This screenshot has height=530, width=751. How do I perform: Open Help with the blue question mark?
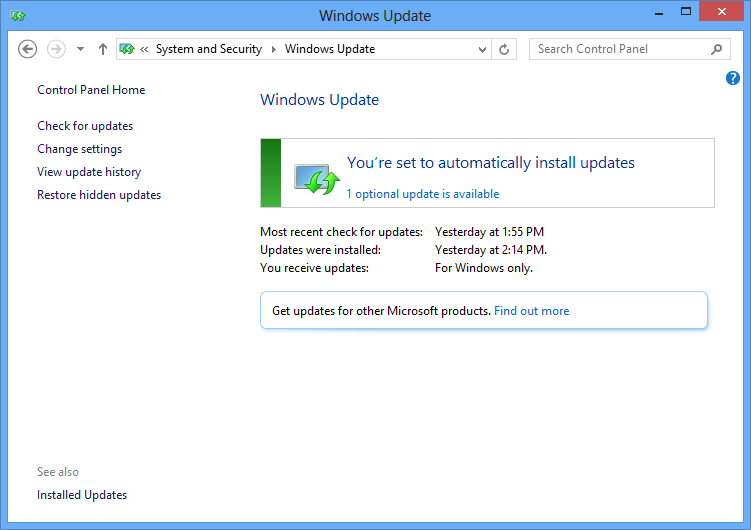[x=732, y=78]
